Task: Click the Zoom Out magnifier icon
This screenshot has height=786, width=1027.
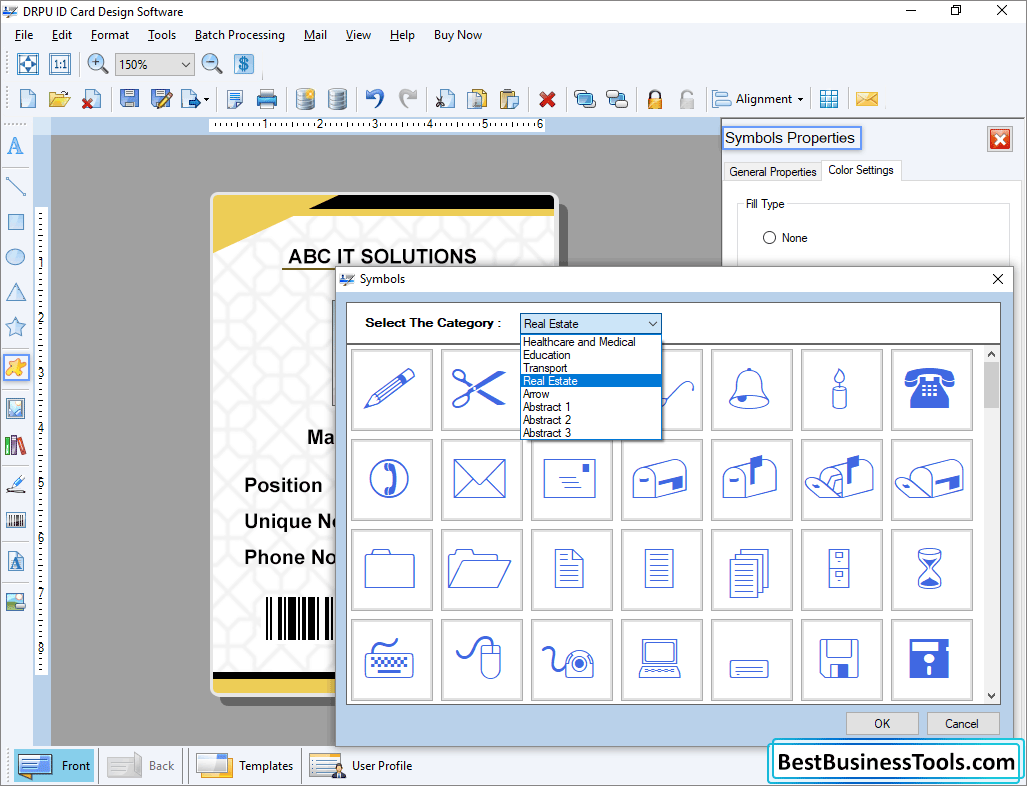Action: pyautogui.click(x=212, y=64)
